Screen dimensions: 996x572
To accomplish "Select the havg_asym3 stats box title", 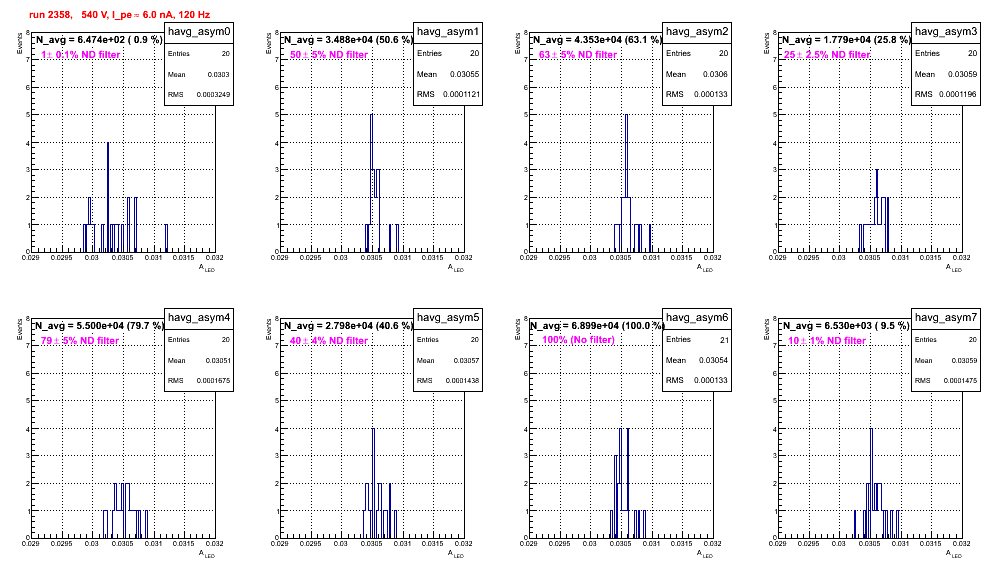I will (x=946, y=31).
